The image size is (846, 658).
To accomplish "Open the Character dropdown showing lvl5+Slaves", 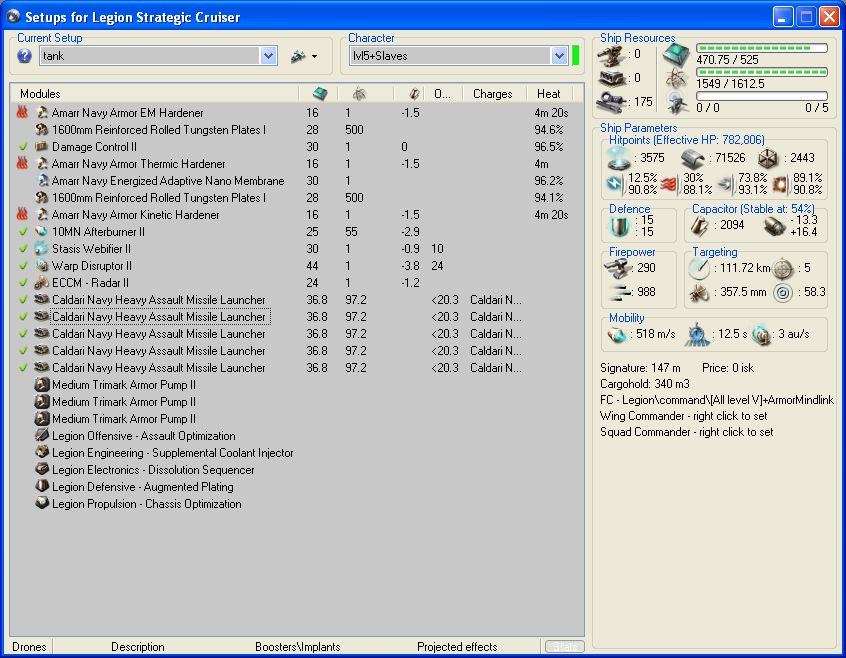I will pyautogui.click(x=559, y=56).
